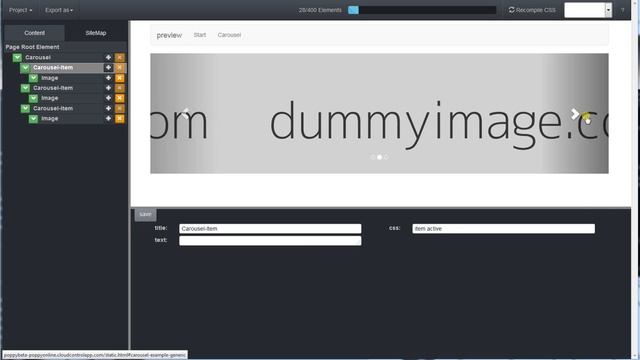Delete first Carousel-Item with orange X

coord(120,68)
